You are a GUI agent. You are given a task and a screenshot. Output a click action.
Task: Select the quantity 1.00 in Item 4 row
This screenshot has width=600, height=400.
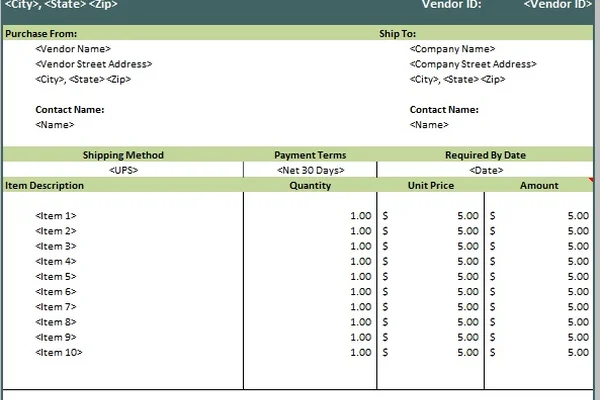(361, 261)
